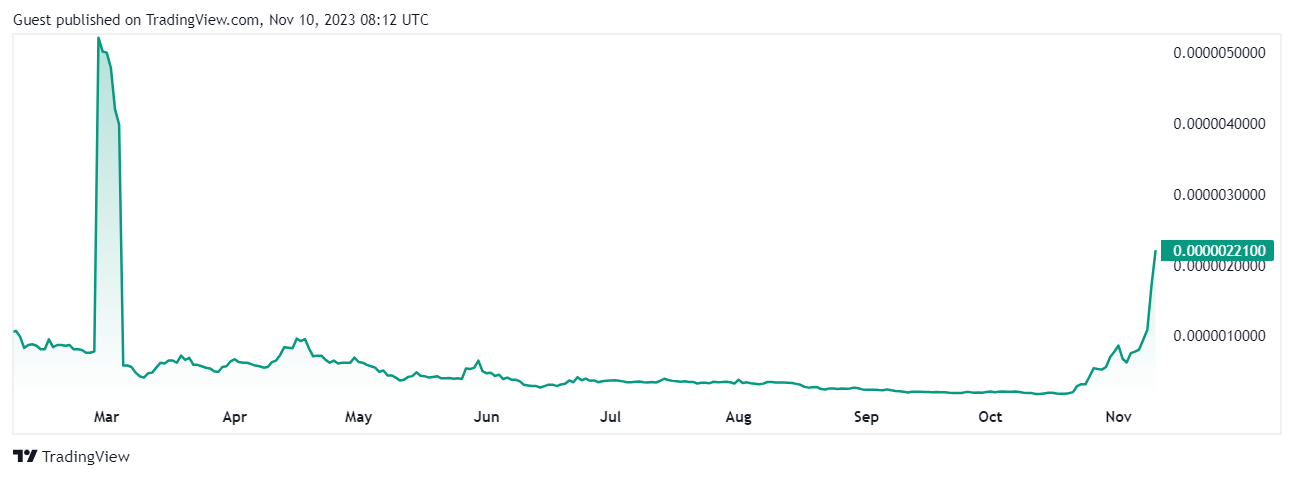Select the Mar label on time axis
The height and width of the screenshot is (478, 1294).
point(105,417)
